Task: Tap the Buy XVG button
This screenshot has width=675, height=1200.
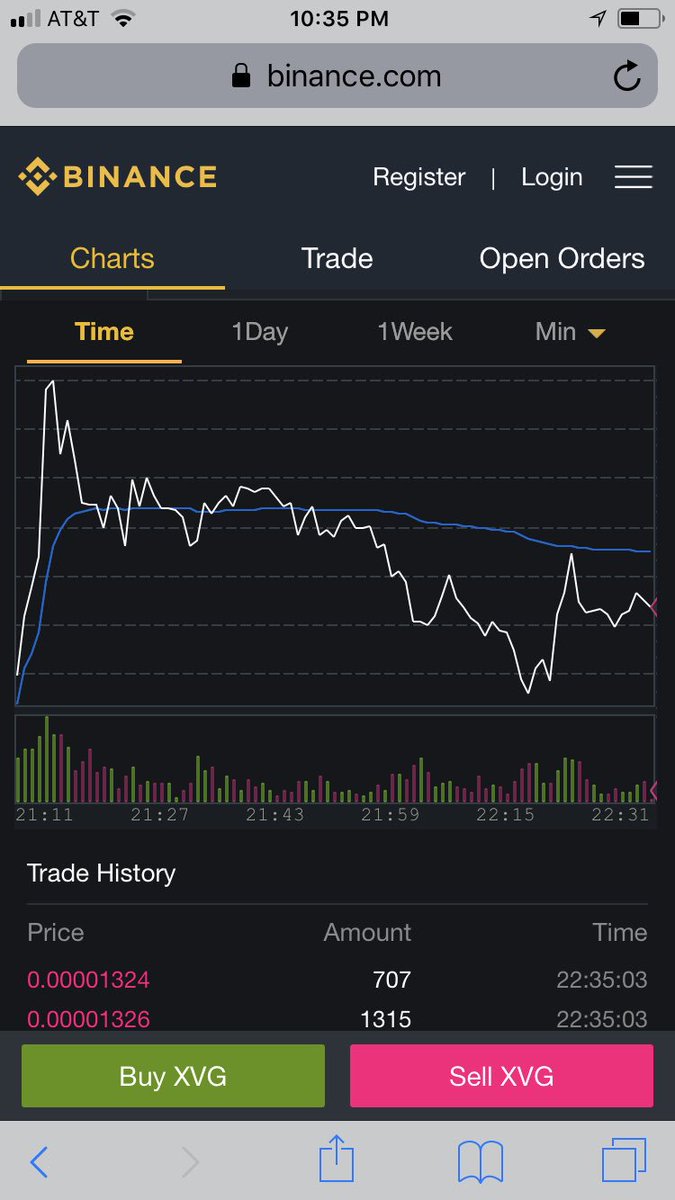Action: 173,1076
